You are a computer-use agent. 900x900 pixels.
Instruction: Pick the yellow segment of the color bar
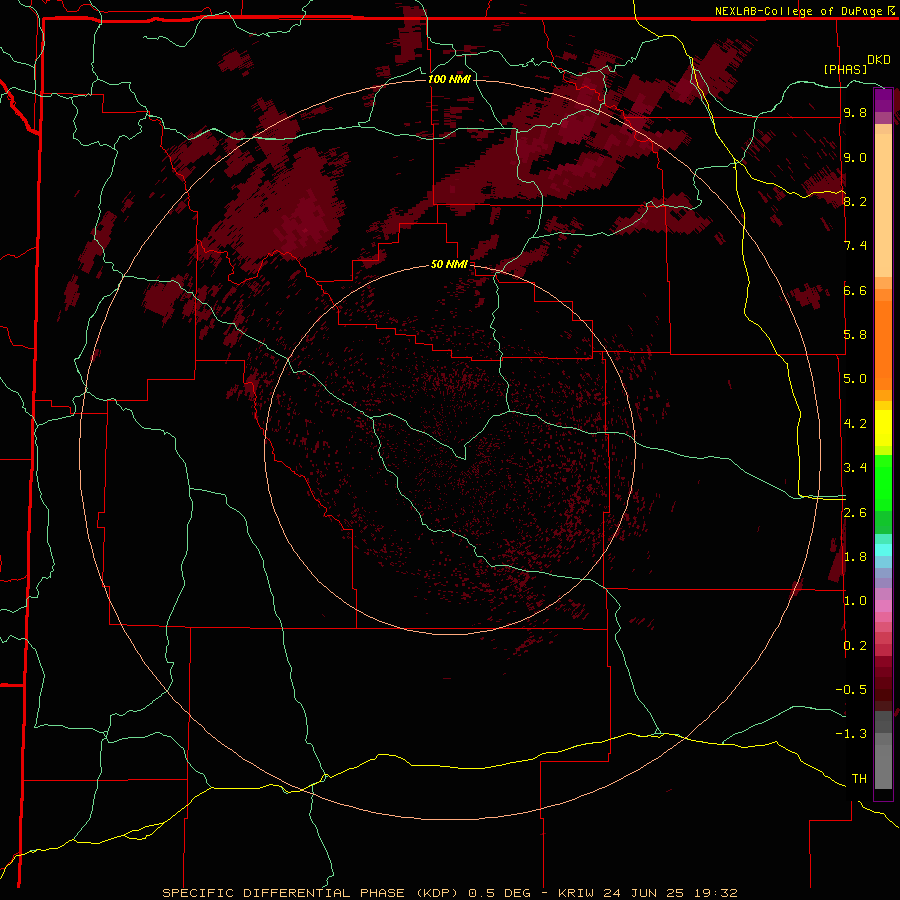[x=883, y=428]
